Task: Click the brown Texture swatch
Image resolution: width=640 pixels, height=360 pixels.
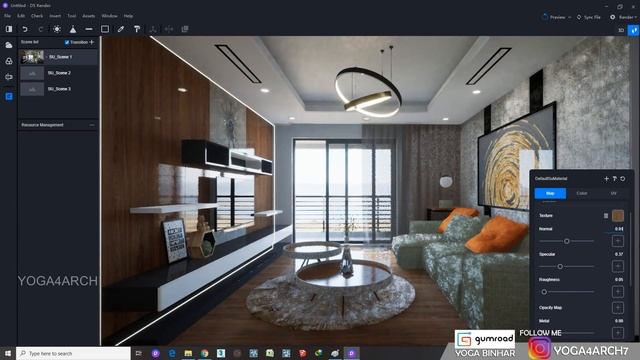Action: 618,216
